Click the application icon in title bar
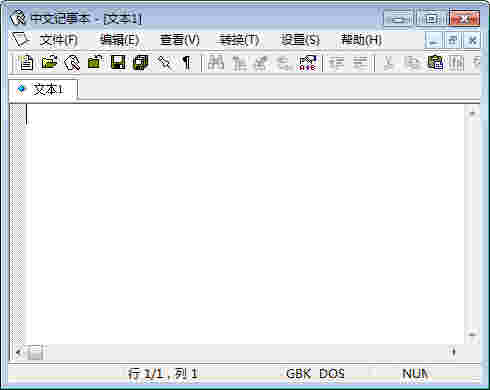This screenshot has height=390, width=490. (18, 18)
